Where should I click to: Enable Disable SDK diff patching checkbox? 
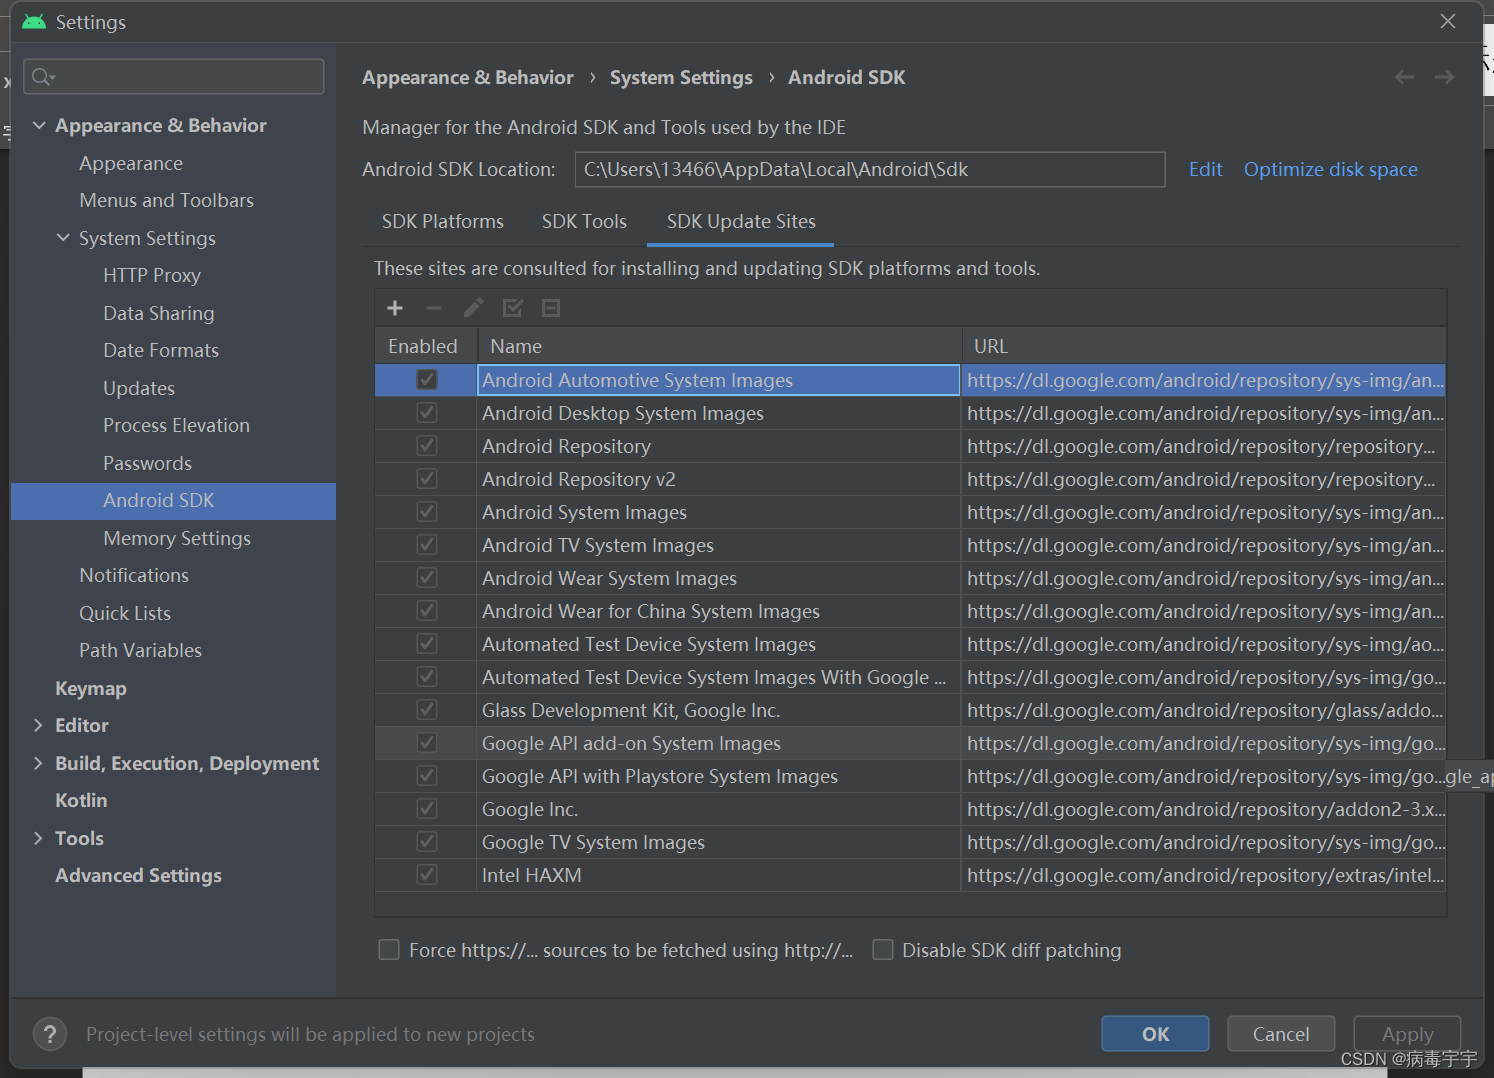[x=883, y=950]
